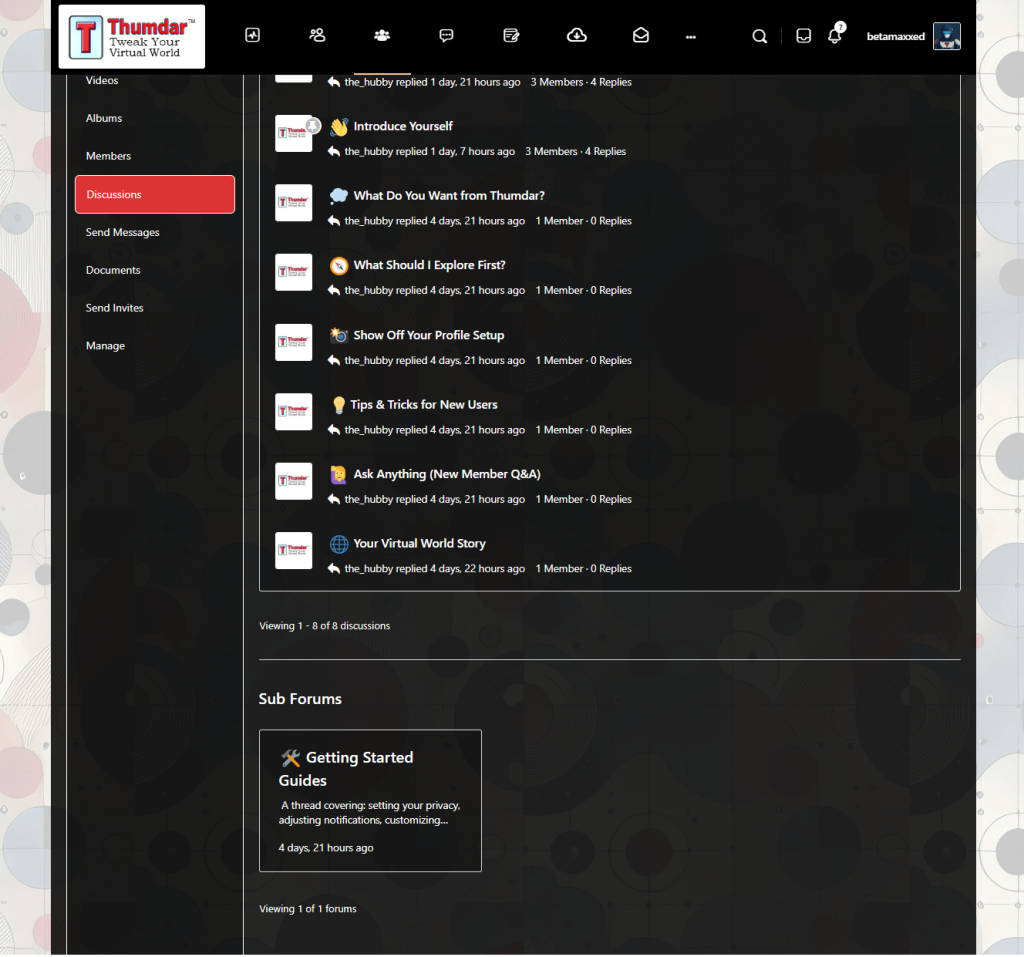Click reply arrow under Ask Anything topic
This screenshot has width=1024, height=957.
[334, 499]
